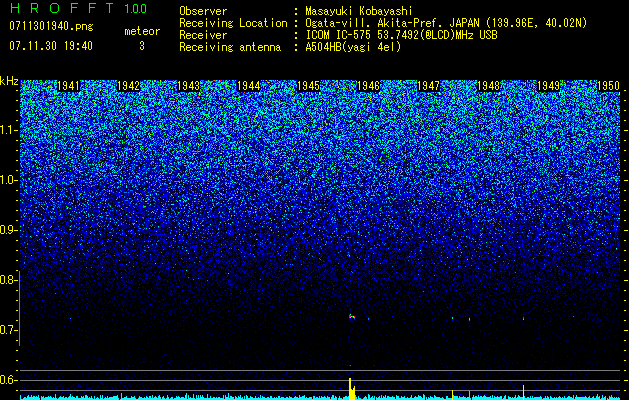Click the HROFFT title text
Viewport: 629px width, 400px height.
(62, 8)
